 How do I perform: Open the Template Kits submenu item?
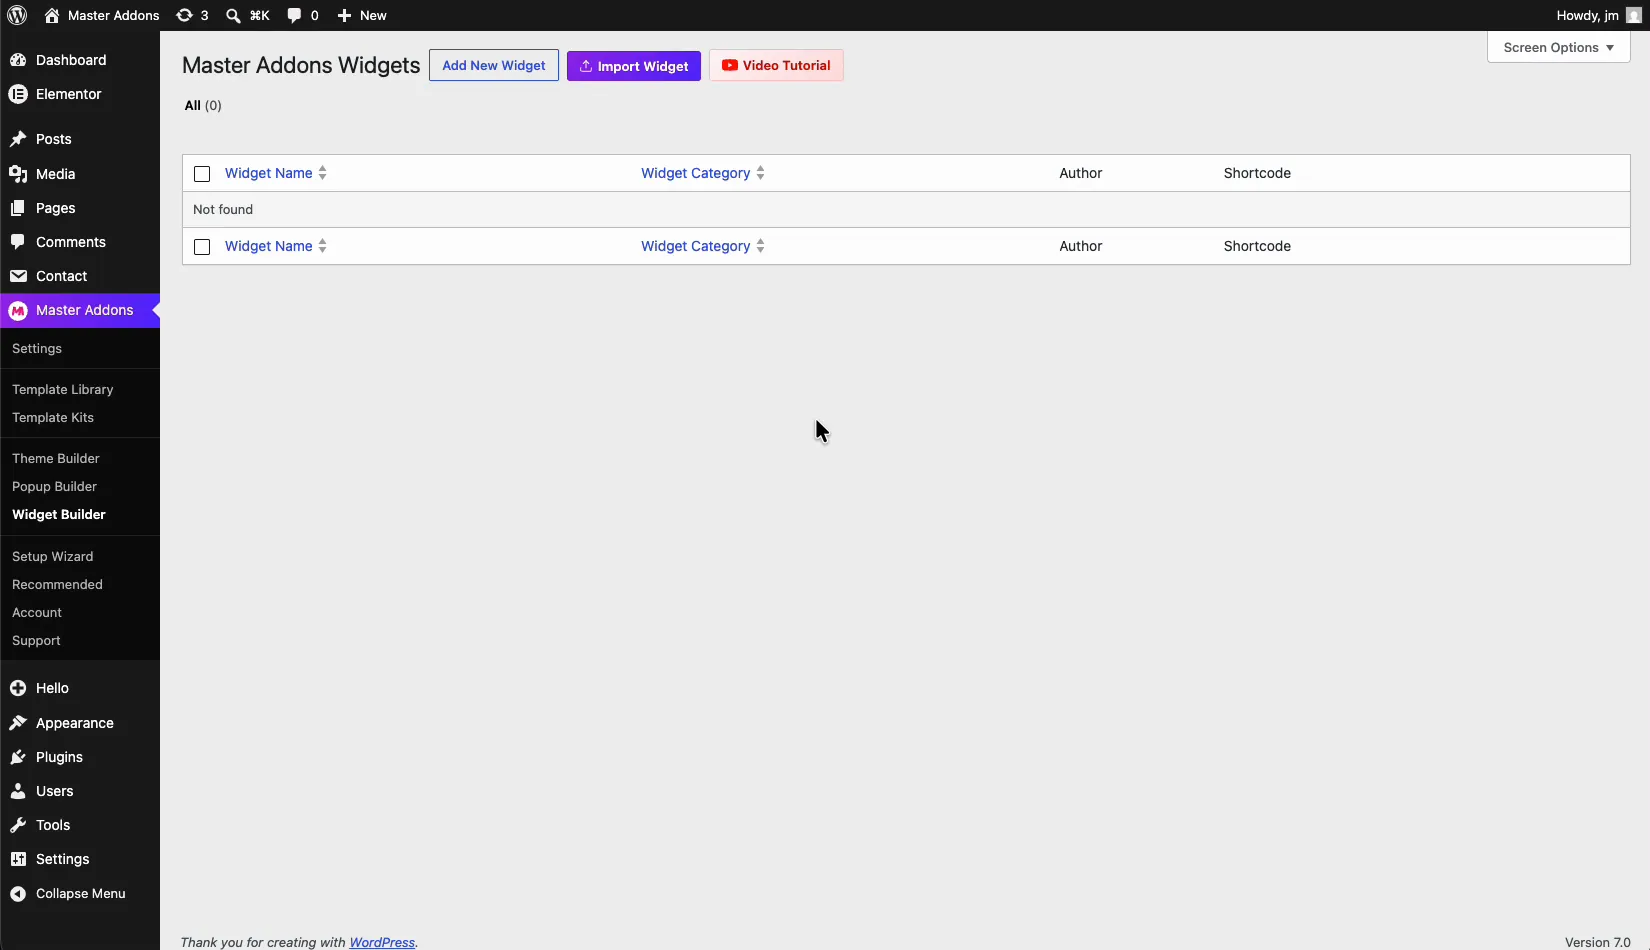53,417
